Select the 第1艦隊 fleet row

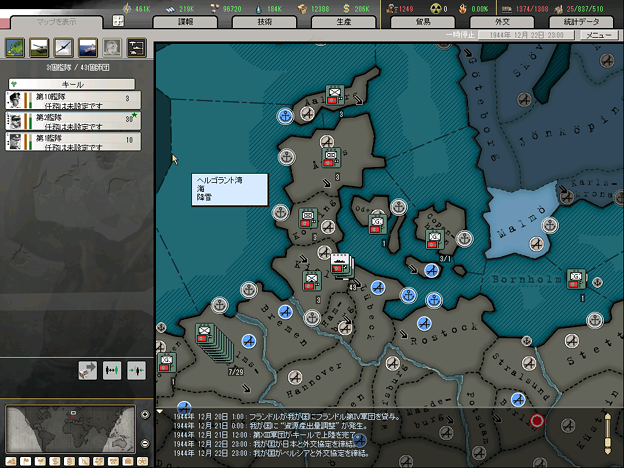coord(73,142)
